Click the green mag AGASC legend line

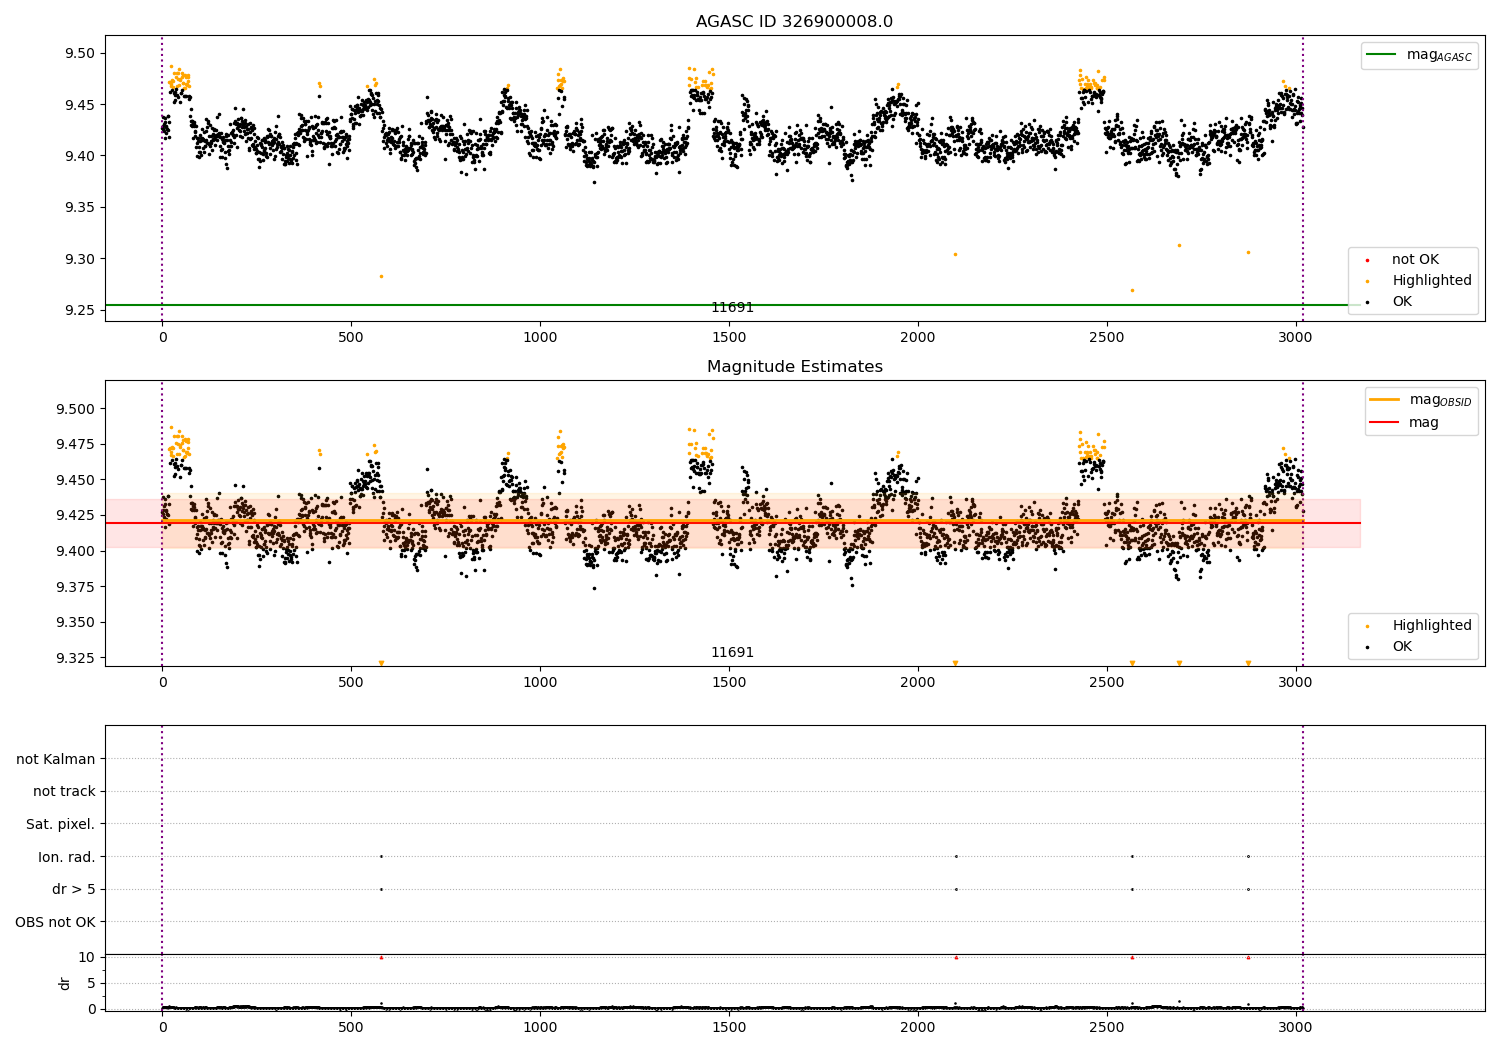tap(1382, 55)
